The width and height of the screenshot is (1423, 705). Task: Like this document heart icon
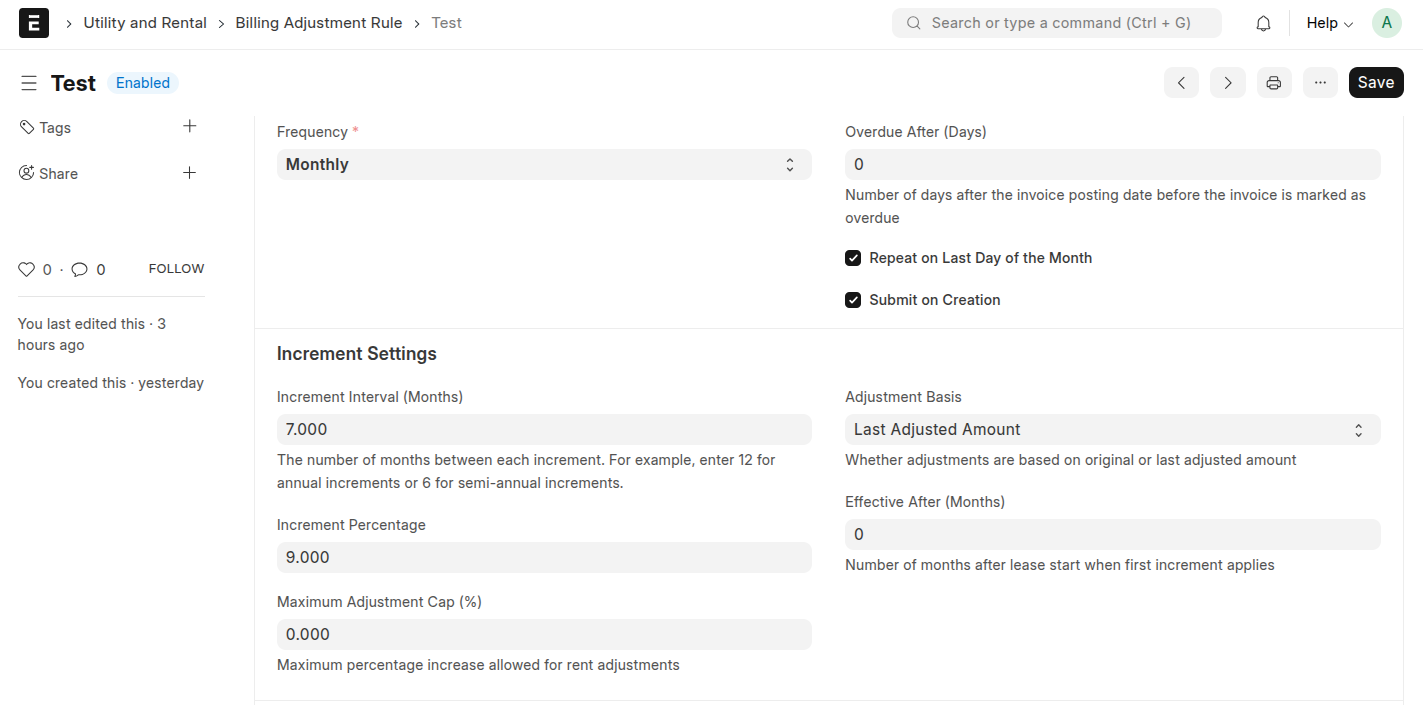click(27, 269)
